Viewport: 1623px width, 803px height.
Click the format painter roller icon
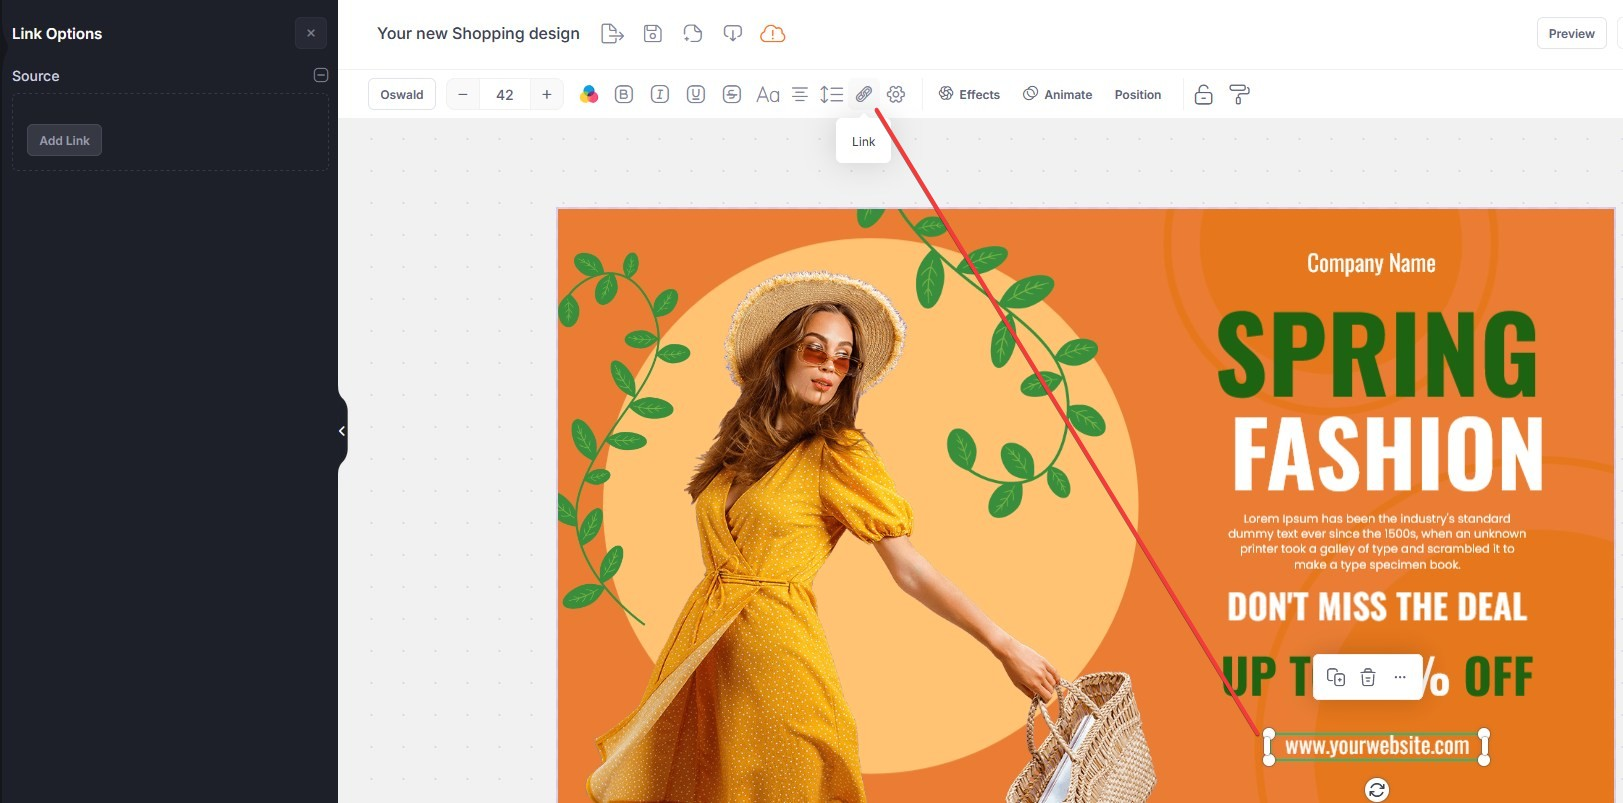pos(1239,94)
